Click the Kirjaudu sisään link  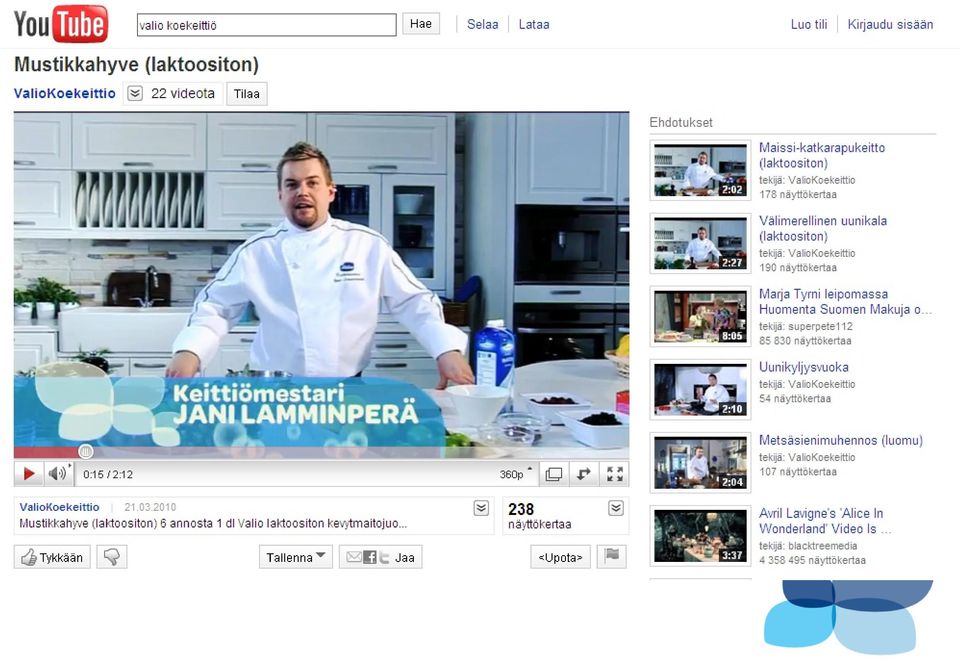890,24
